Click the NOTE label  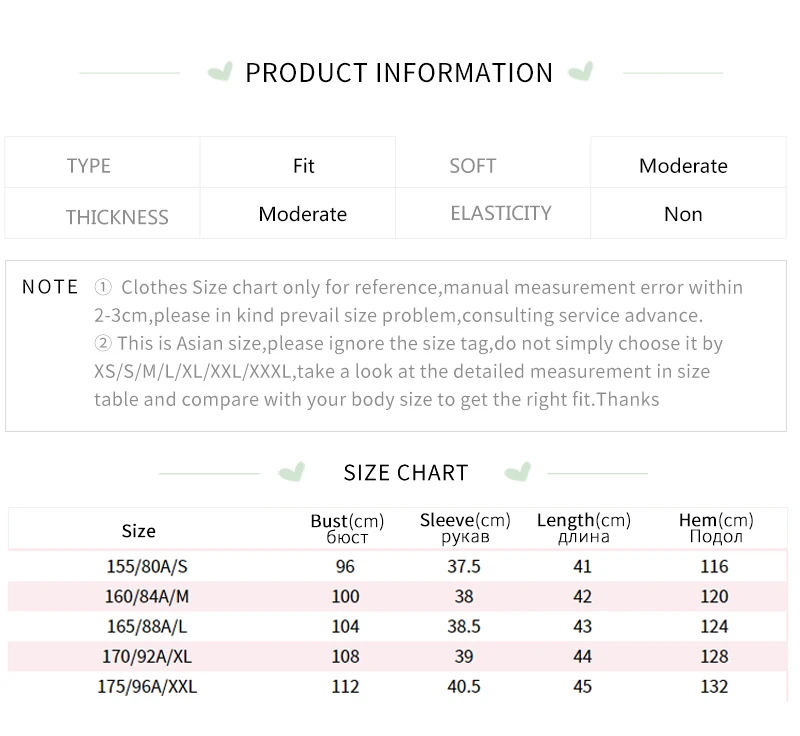50,287
